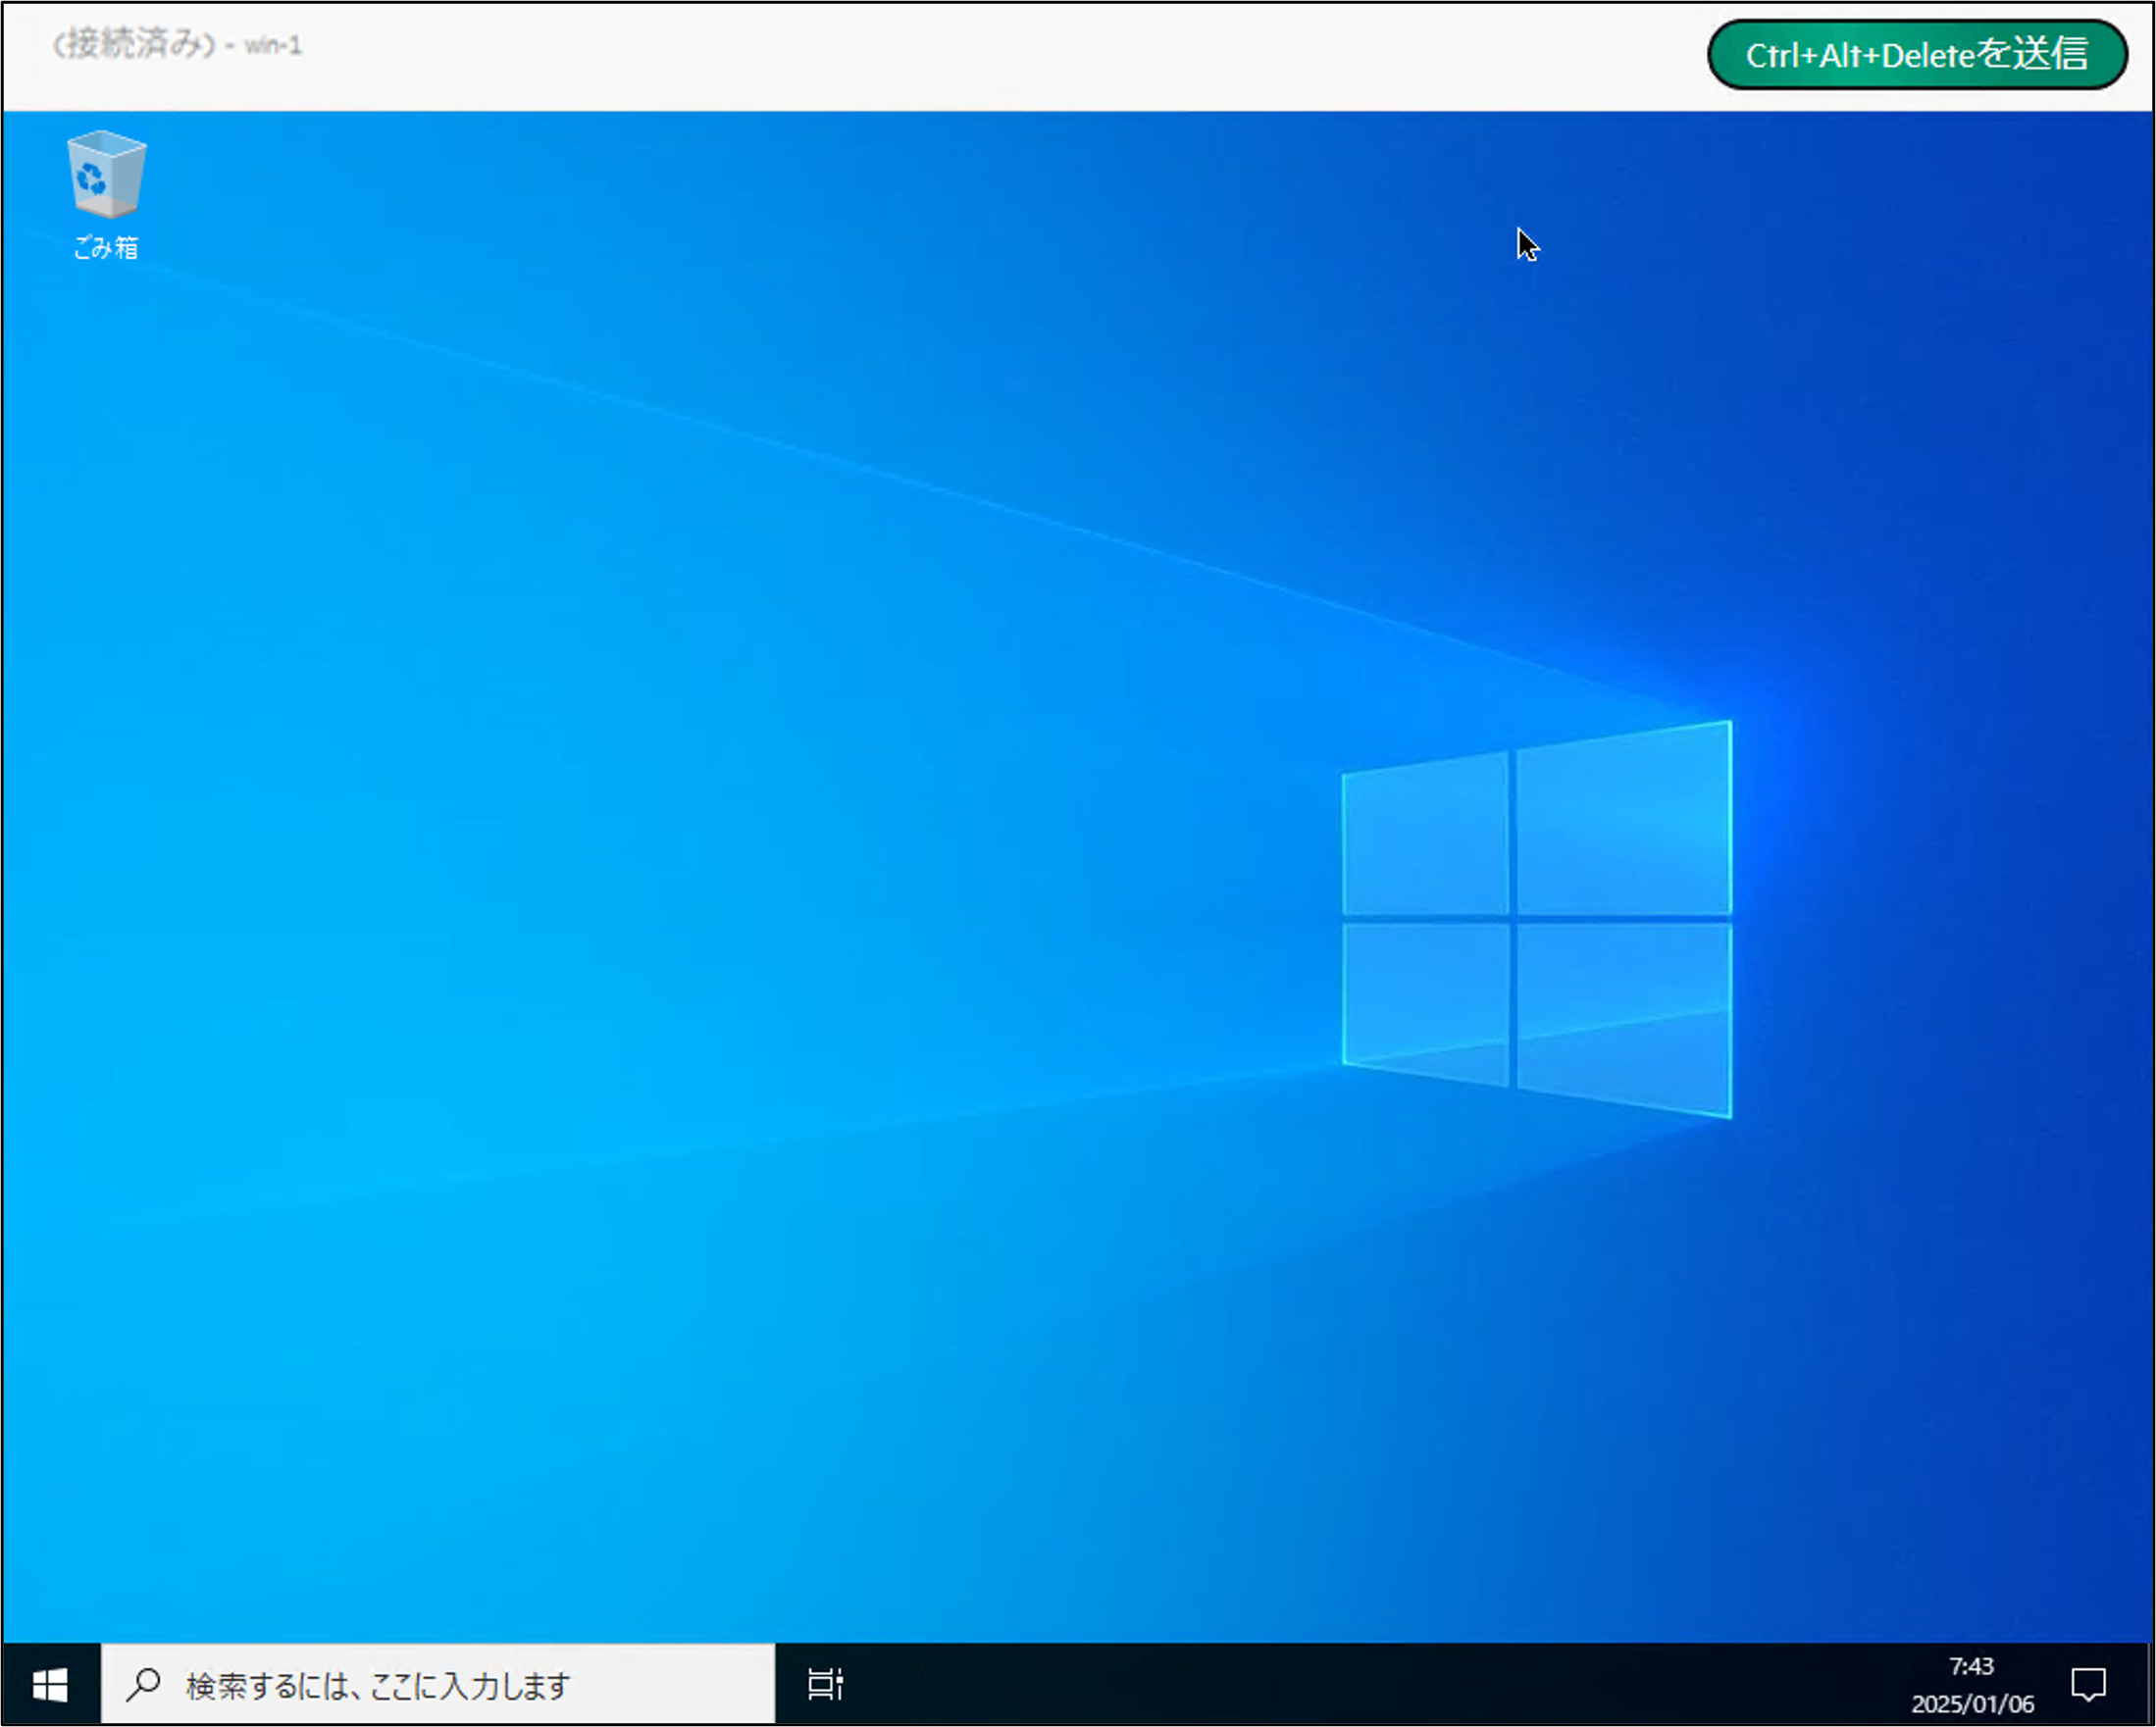
Task: Click empty space in the top header bar
Action: (x=1000, y=56)
